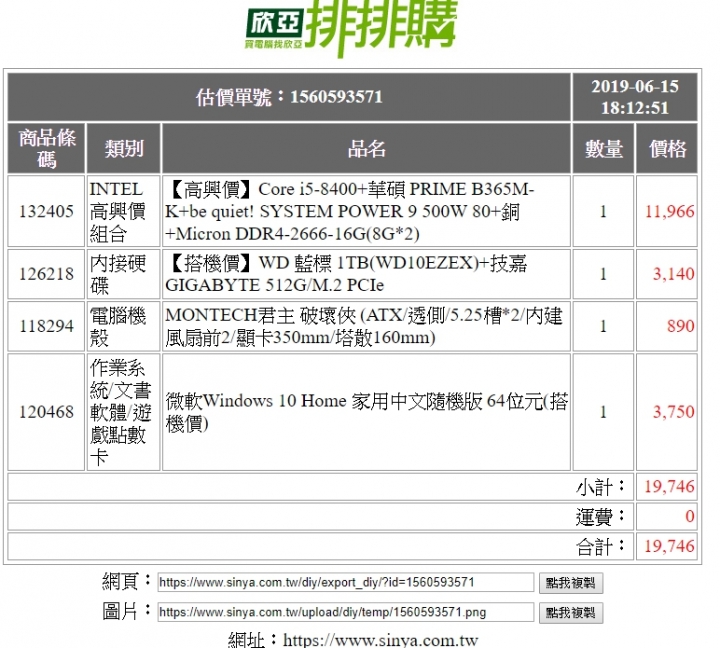Click the date 2019-06-15 18:12:51 cell
This screenshot has width=720, height=648.
point(635,97)
